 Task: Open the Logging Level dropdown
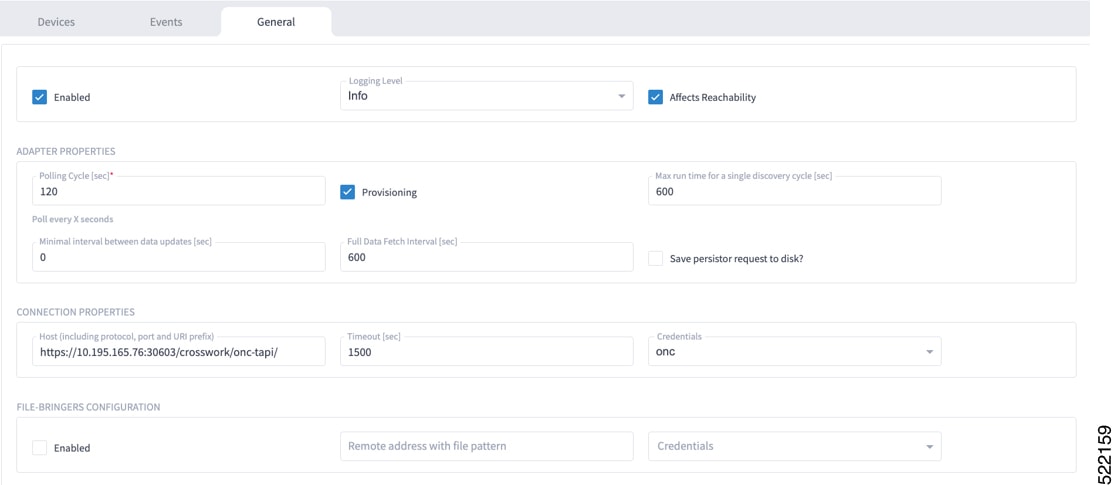486,96
